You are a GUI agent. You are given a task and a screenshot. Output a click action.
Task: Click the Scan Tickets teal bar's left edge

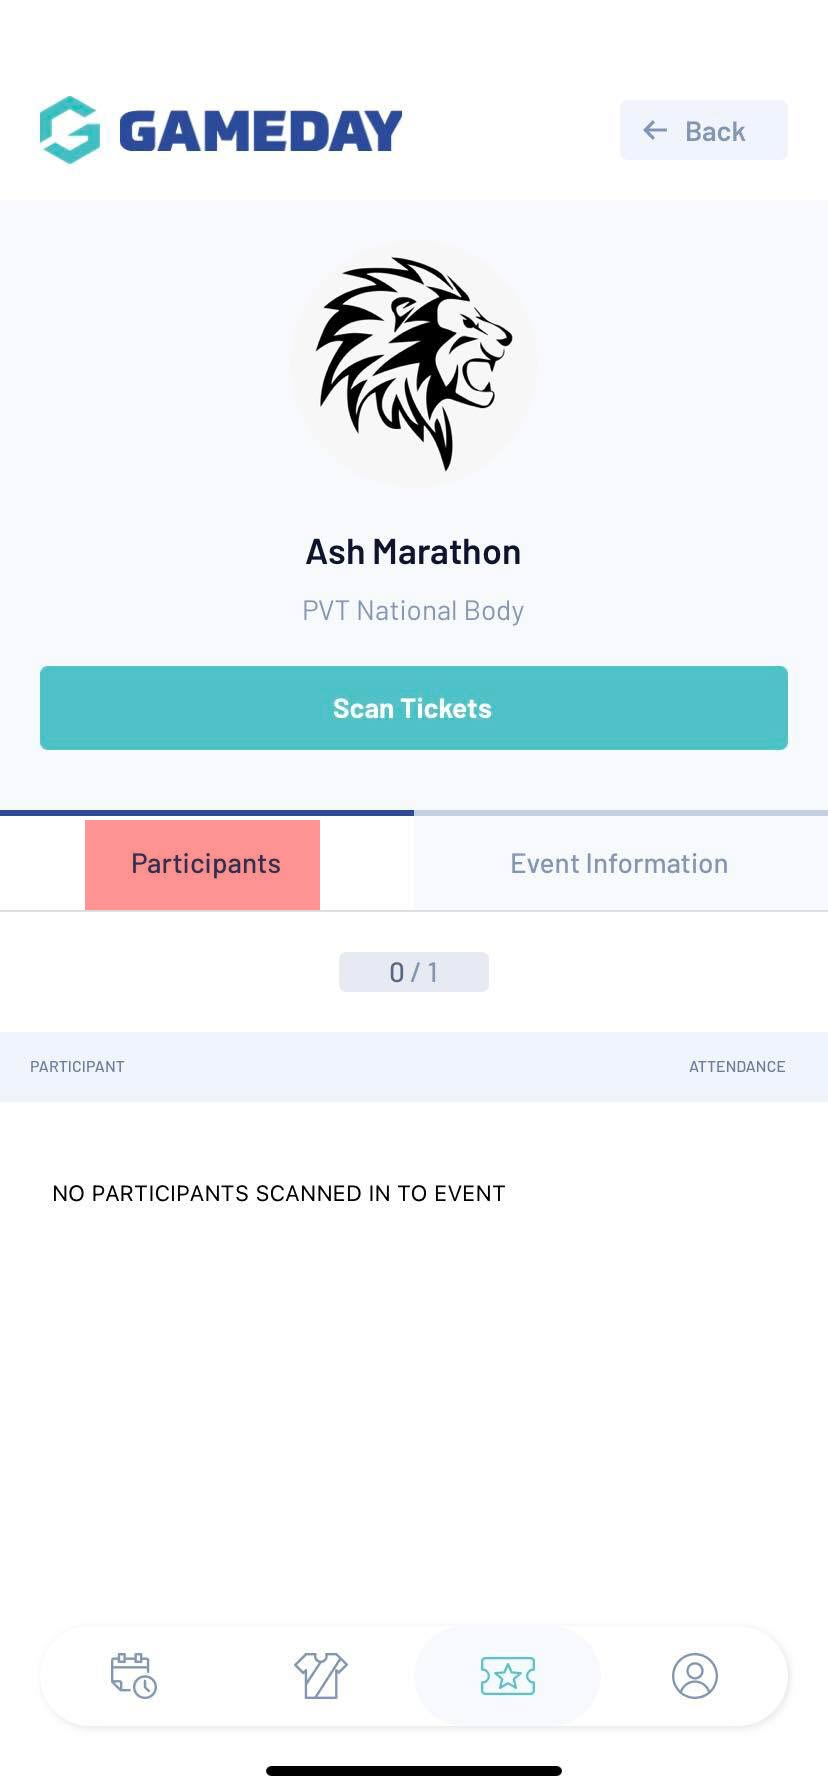[52, 708]
